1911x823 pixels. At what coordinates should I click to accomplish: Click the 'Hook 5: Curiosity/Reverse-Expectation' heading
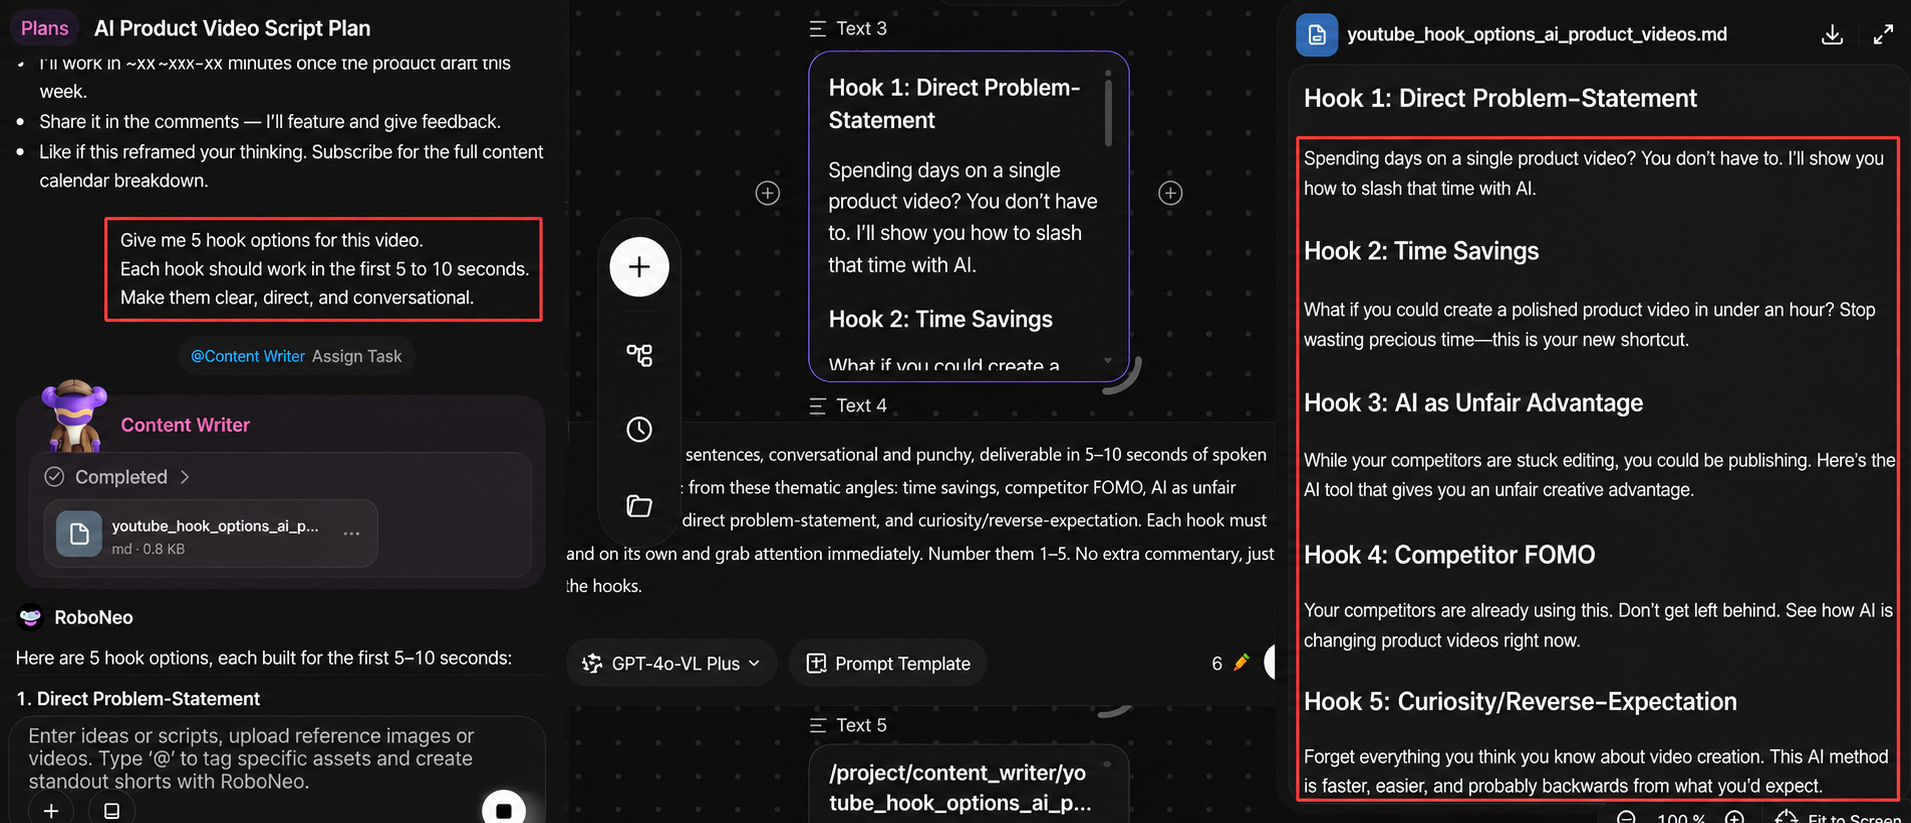[x=1520, y=702]
